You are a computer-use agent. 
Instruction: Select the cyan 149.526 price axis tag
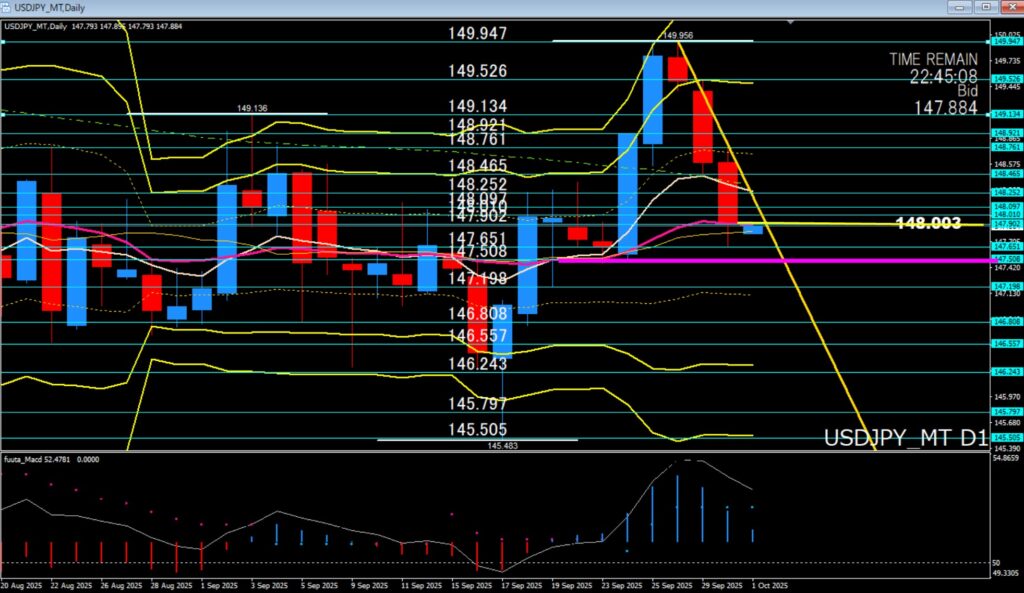point(1004,79)
